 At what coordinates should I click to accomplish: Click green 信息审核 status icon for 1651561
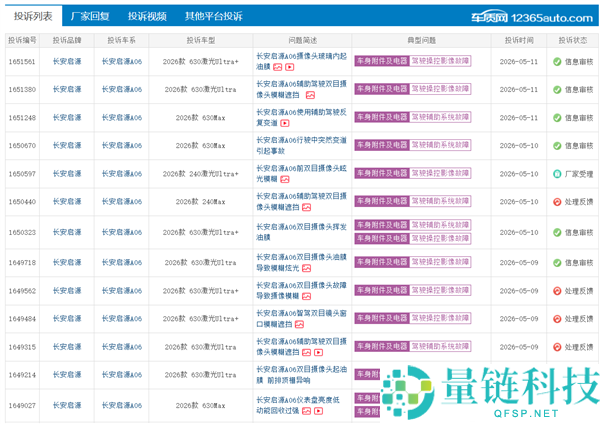pyautogui.click(x=557, y=62)
